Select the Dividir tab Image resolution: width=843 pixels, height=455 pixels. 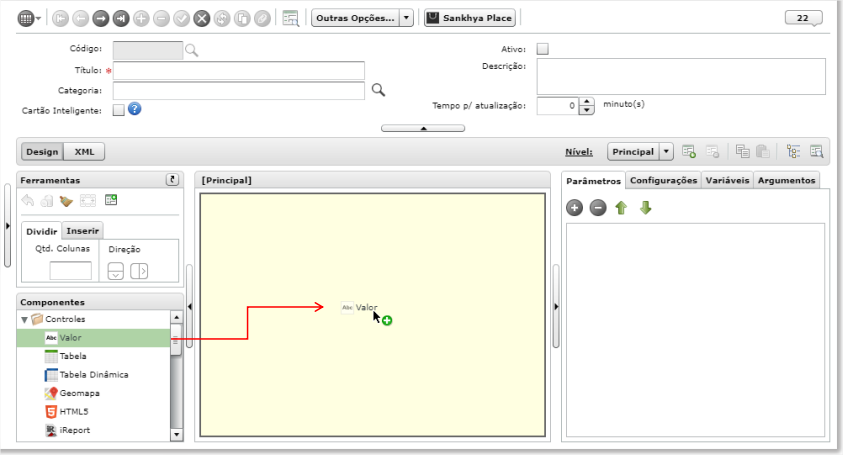coord(41,231)
